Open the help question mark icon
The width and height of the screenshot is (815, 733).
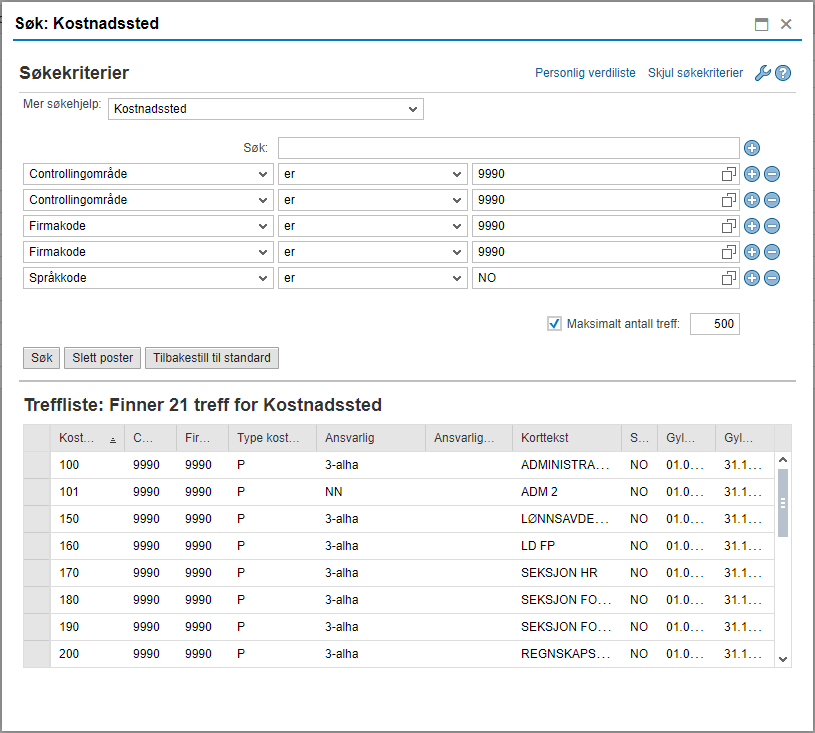tap(783, 73)
